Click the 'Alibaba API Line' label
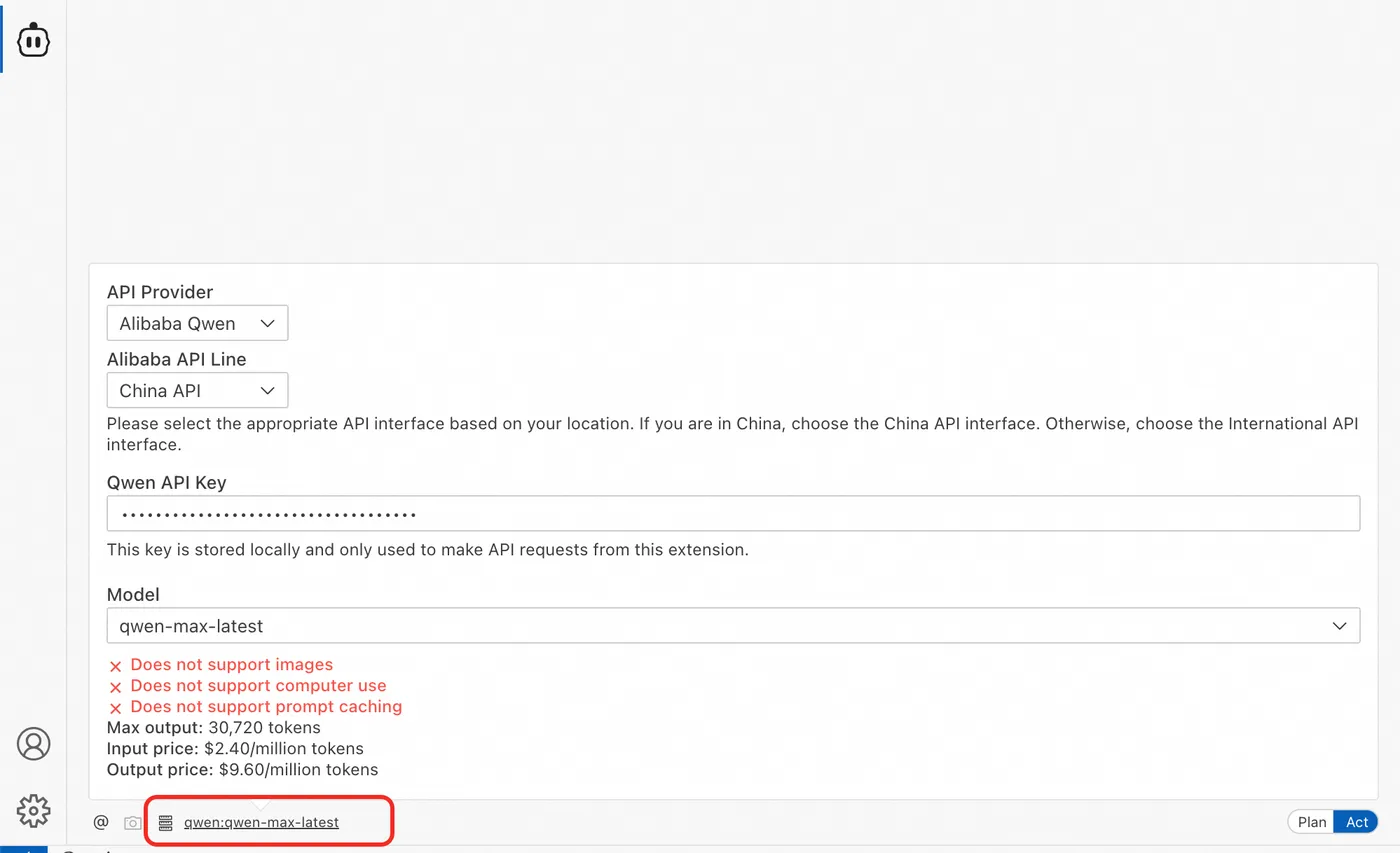 pos(176,359)
